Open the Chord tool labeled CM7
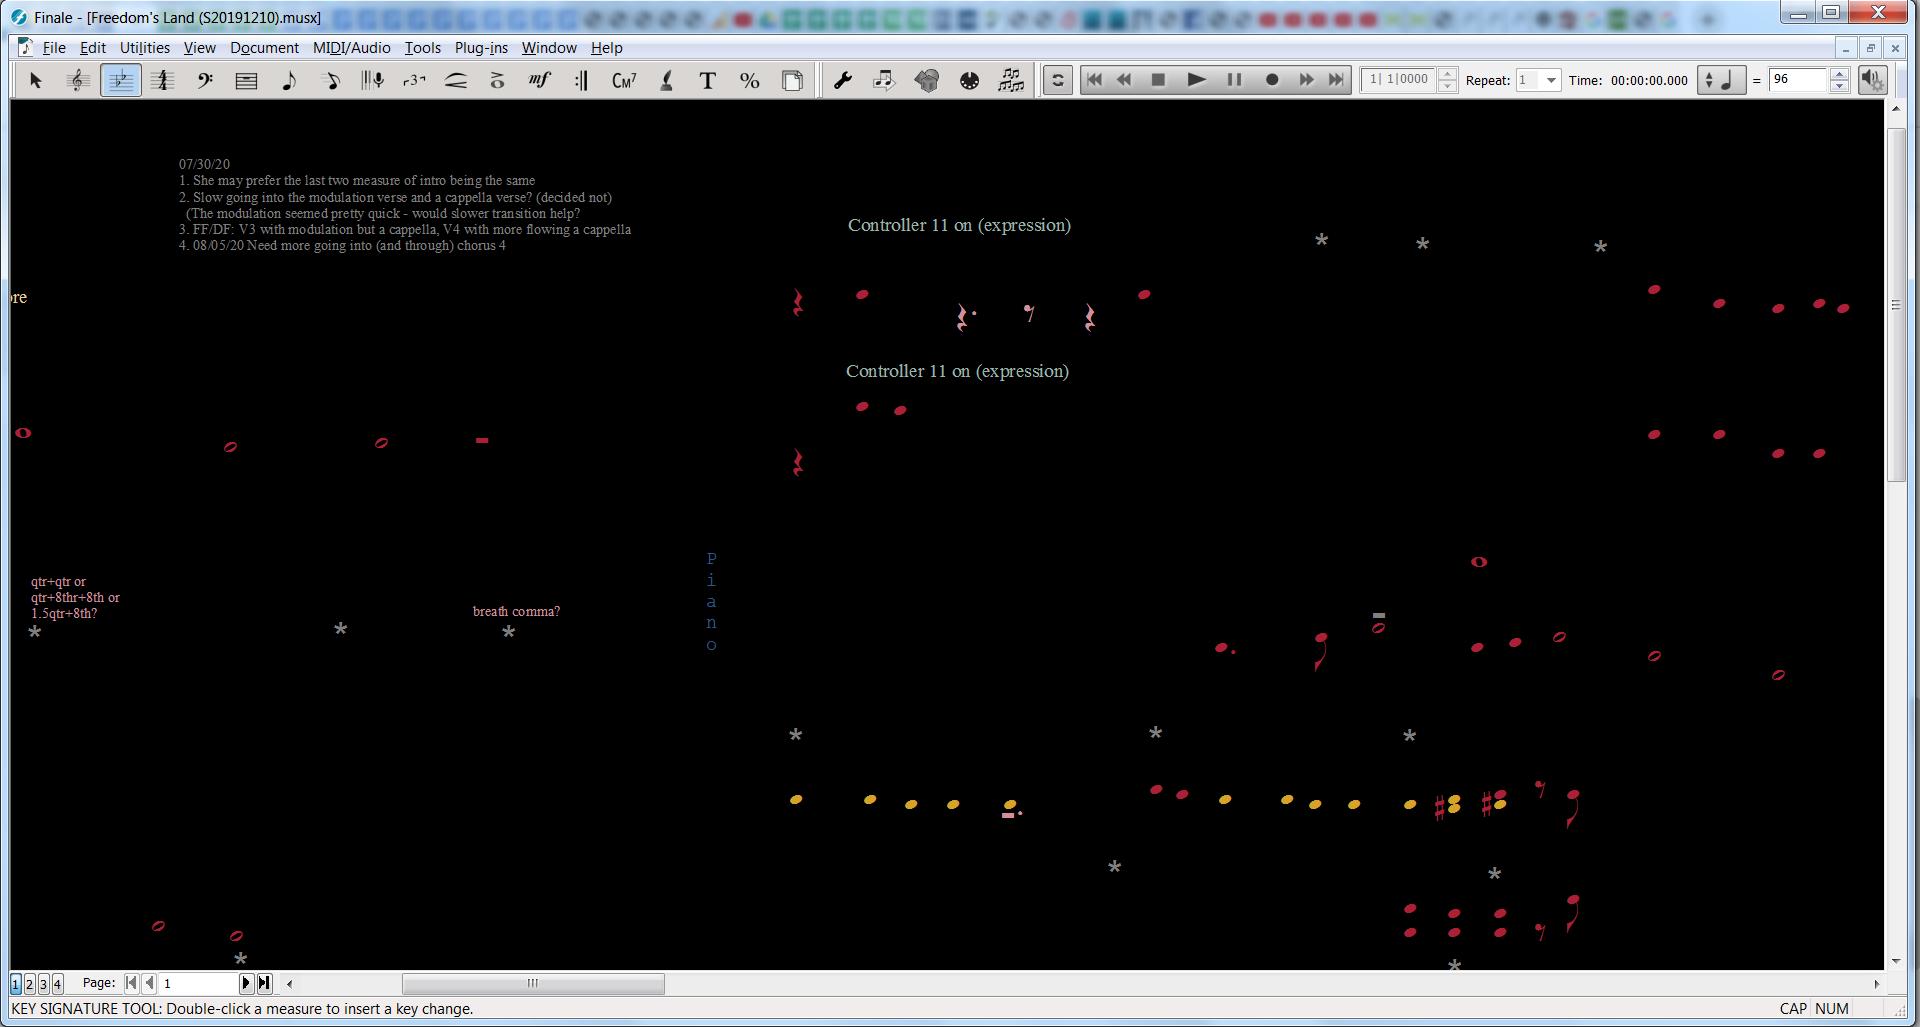This screenshot has width=1920, height=1027. coord(624,81)
